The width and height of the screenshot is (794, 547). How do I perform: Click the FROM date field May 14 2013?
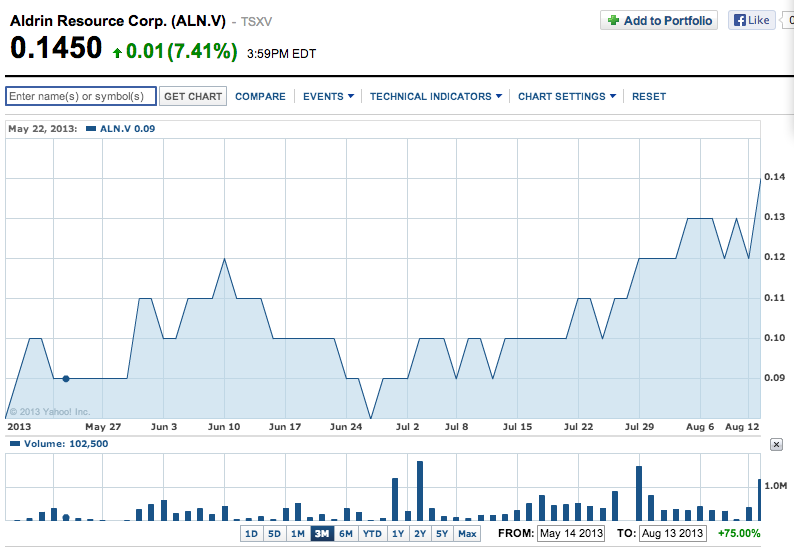click(571, 533)
